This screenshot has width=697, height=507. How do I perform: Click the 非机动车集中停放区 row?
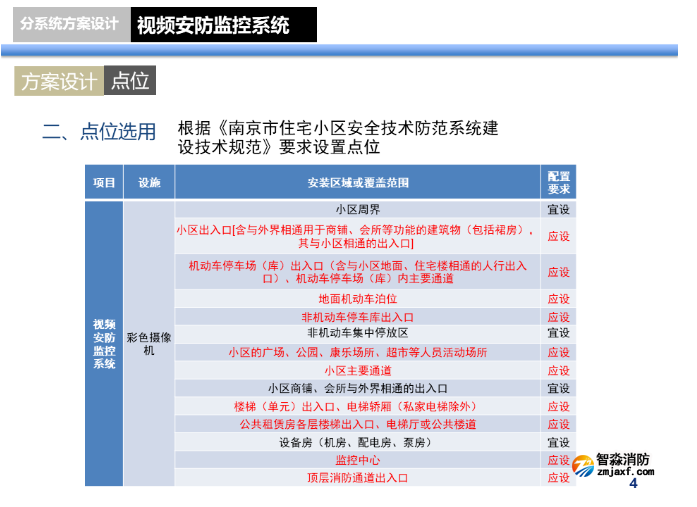[x=357, y=334]
